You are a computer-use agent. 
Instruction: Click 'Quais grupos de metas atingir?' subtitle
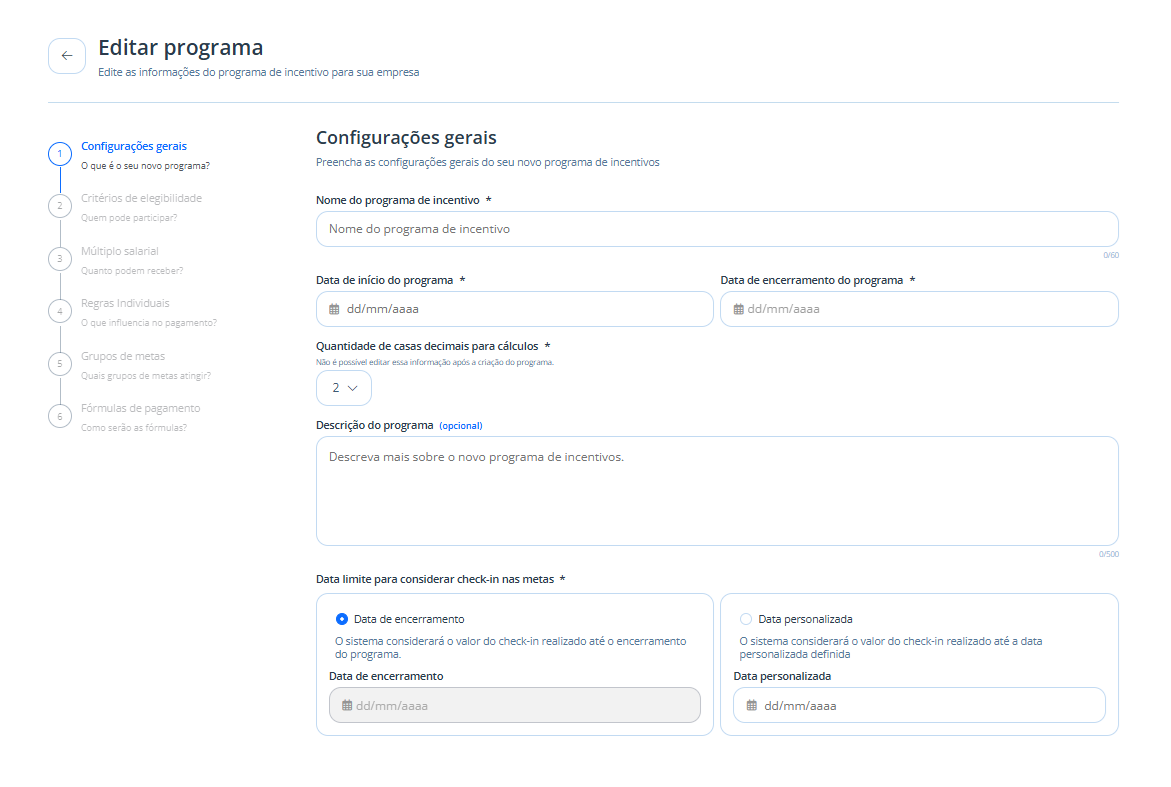coord(146,376)
